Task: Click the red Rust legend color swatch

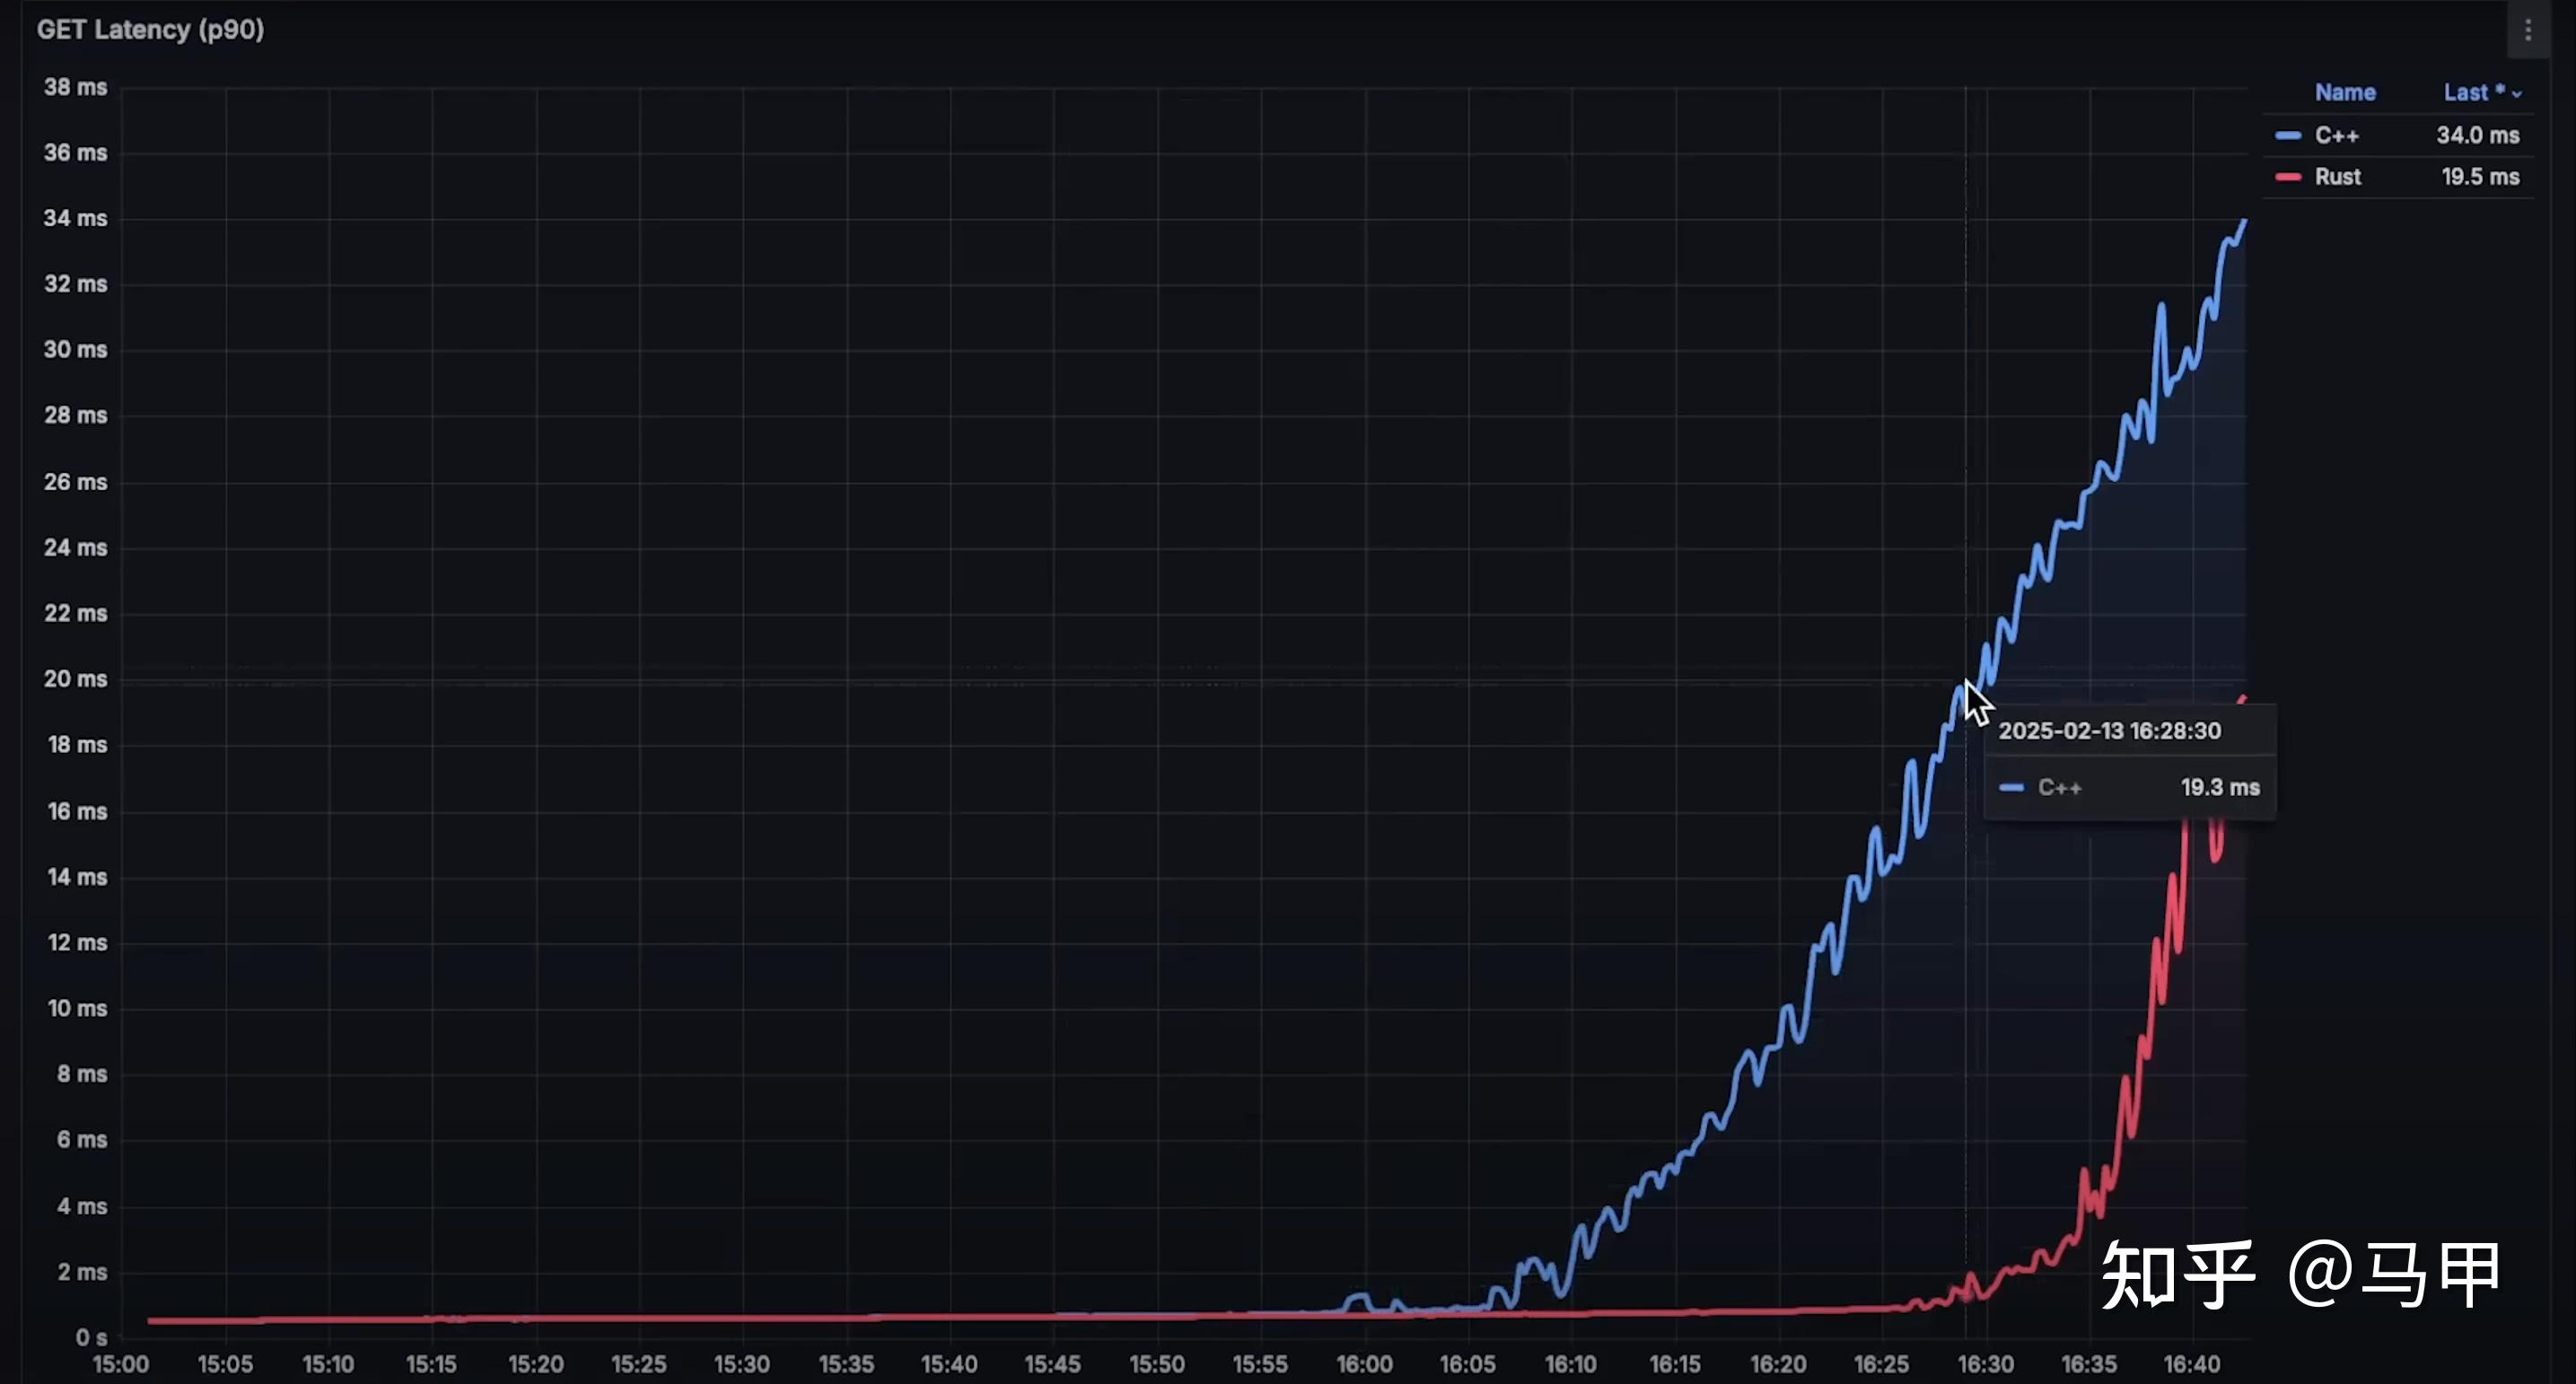Action: pos(2287,177)
